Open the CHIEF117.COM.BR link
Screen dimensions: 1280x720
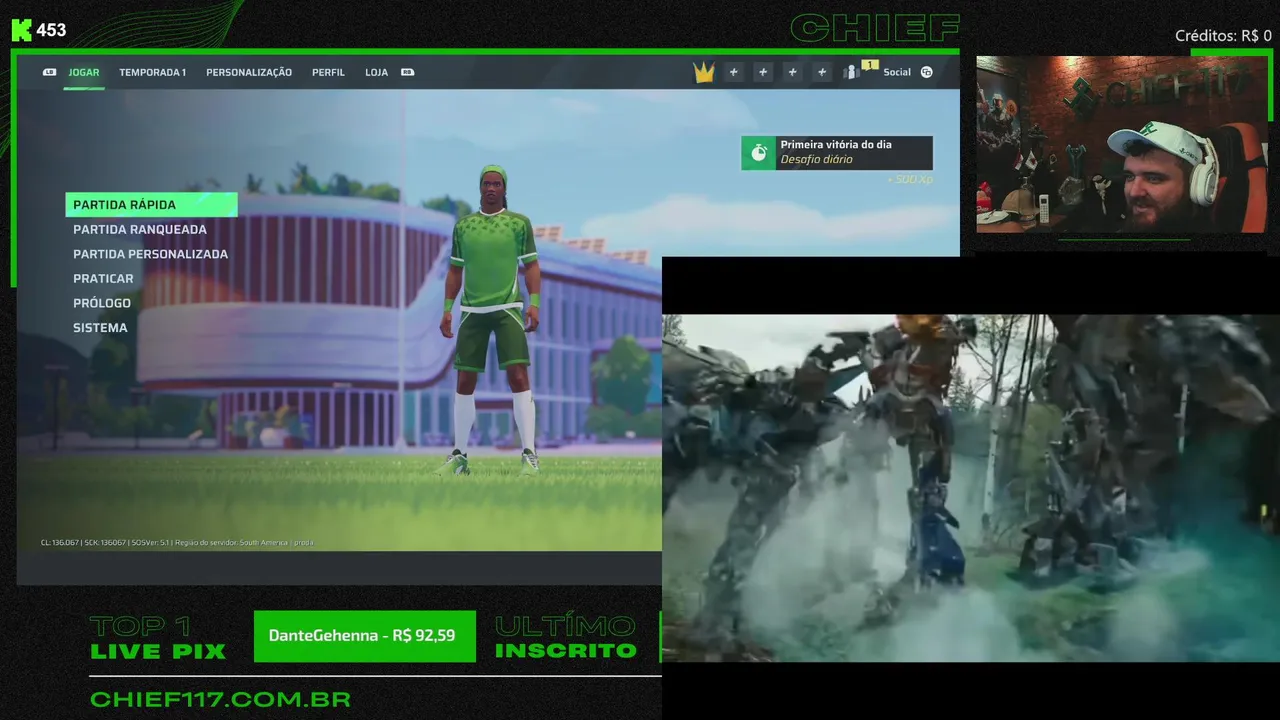coord(220,699)
